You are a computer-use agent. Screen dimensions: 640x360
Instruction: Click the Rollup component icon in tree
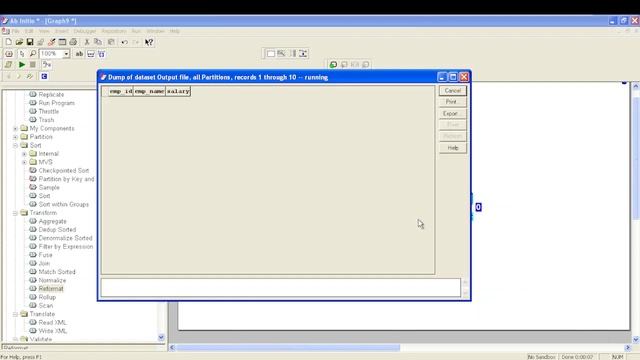pos(33,297)
